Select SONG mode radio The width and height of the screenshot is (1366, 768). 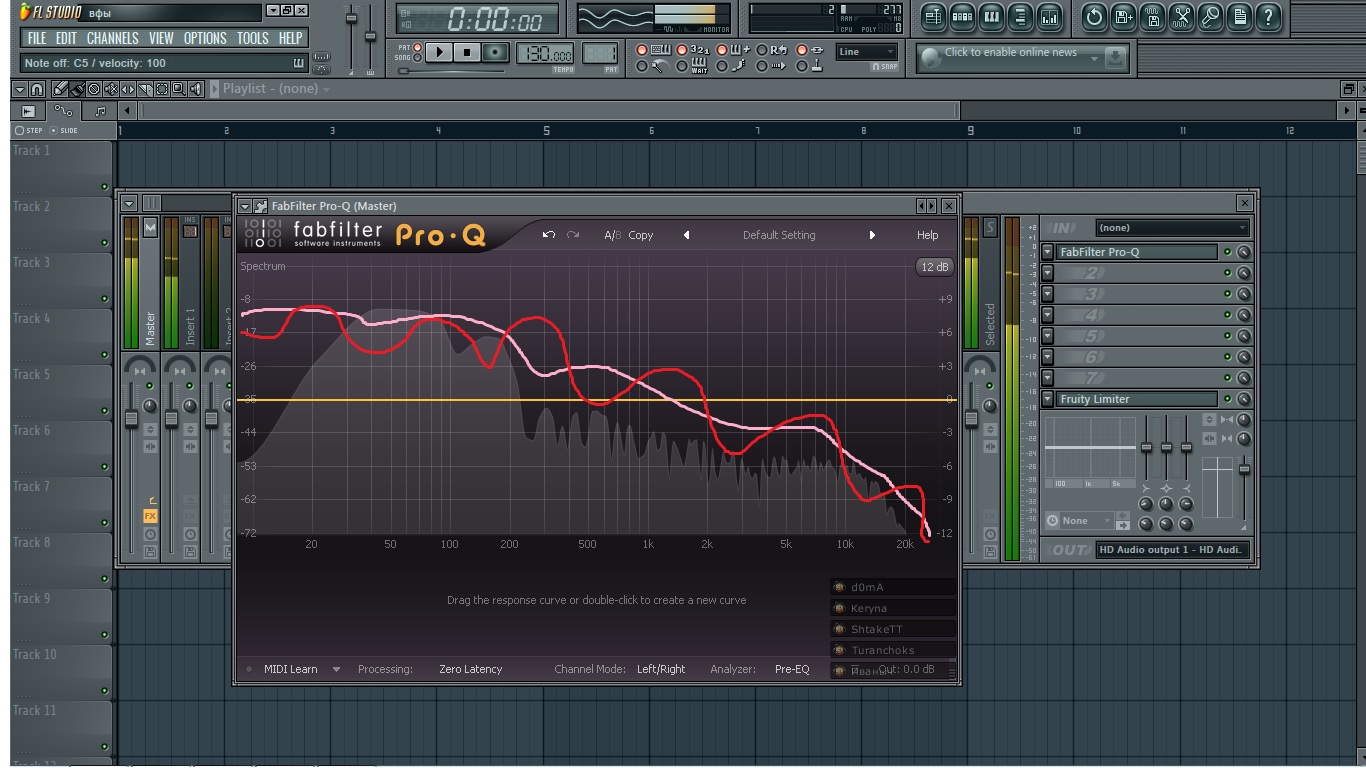(418, 57)
